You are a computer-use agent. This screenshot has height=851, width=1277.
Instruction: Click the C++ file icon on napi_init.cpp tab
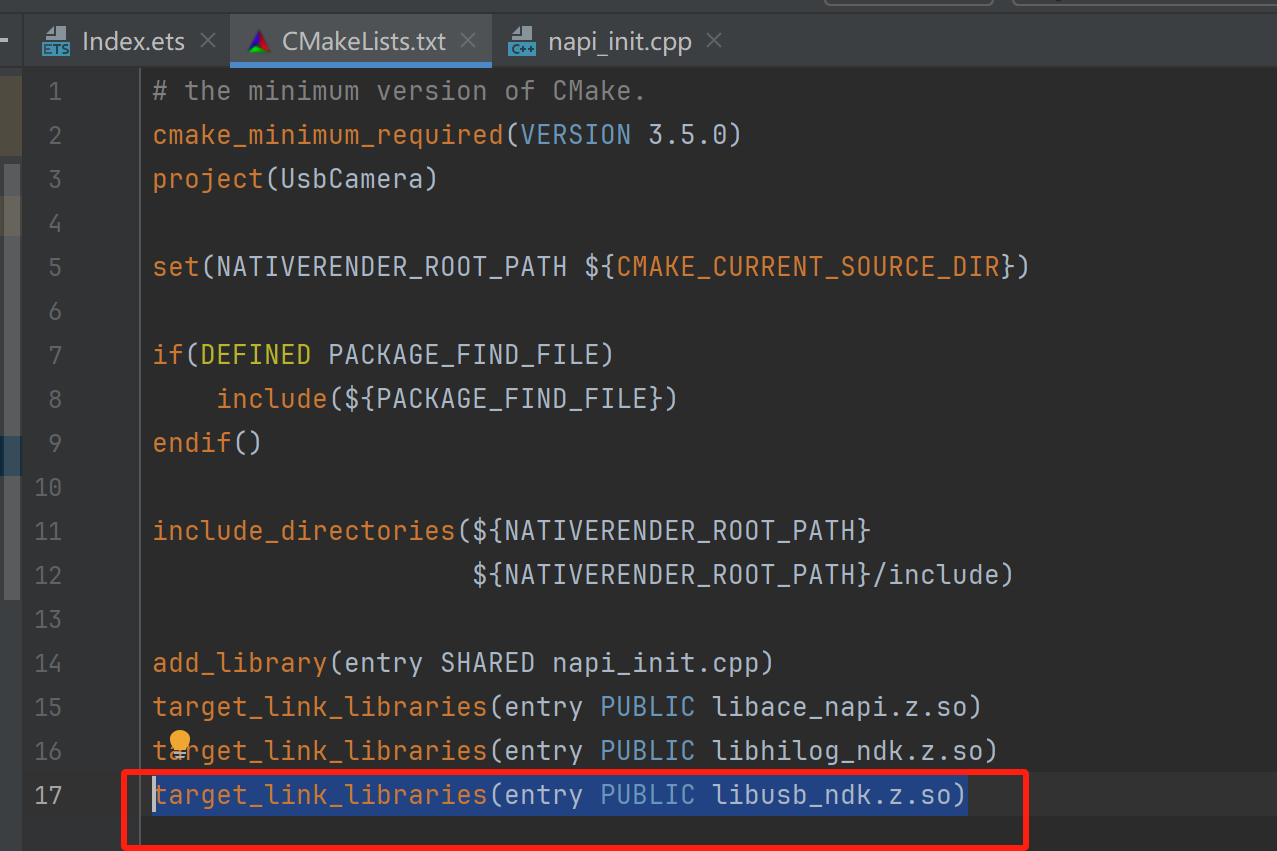(522, 41)
